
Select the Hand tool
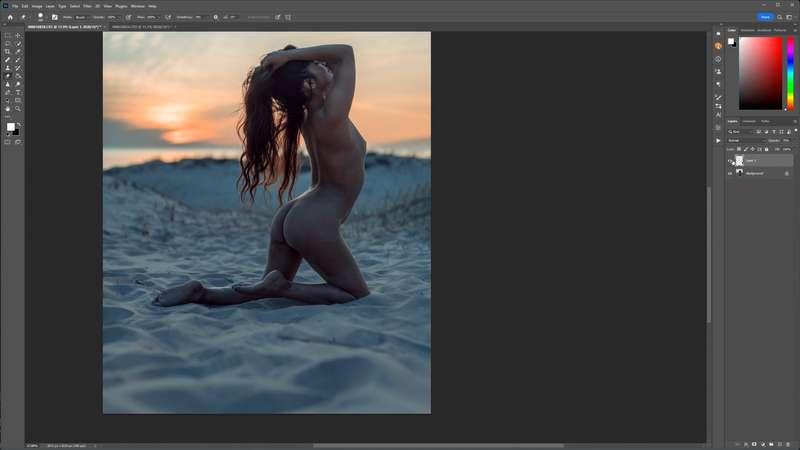click(8, 109)
